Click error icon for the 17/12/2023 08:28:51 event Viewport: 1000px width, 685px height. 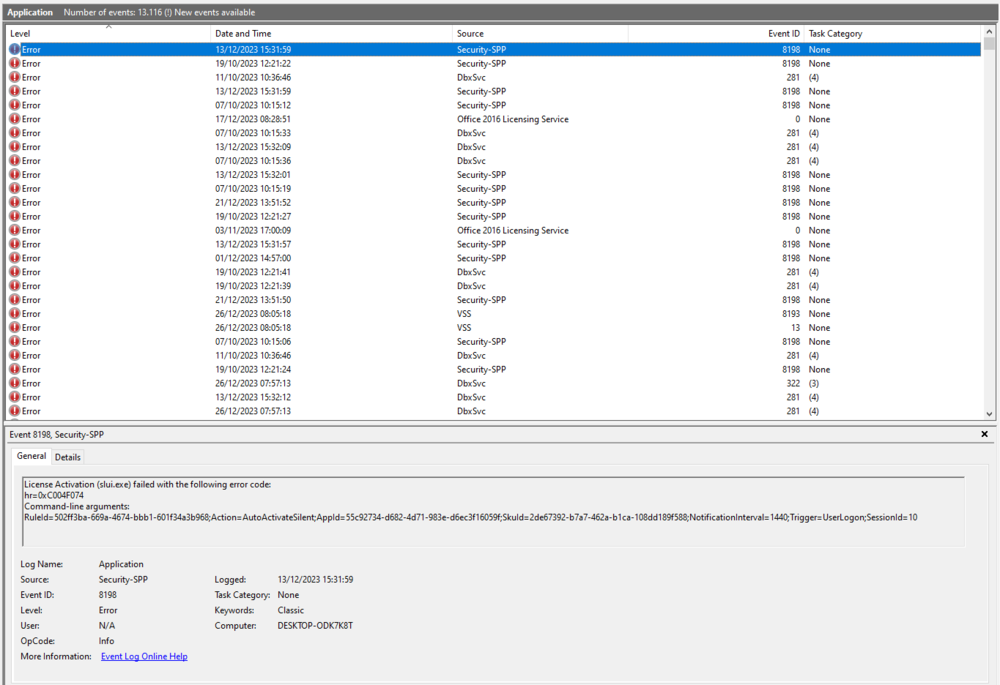pyautogui.click(x=14, y=119)
